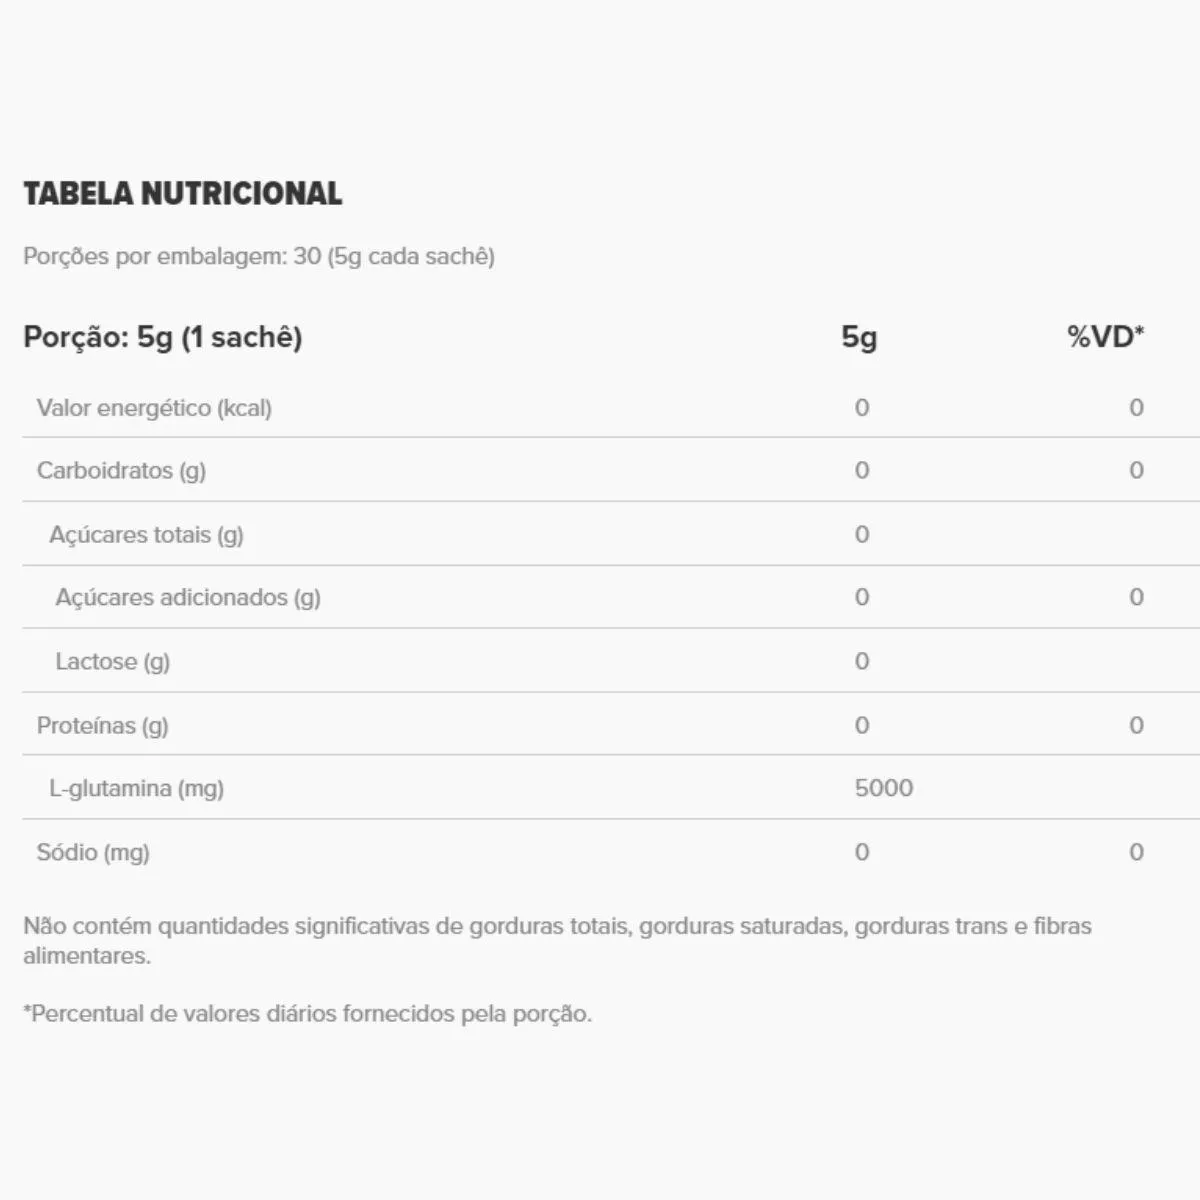Click the 'Carboidratos (g)' row label

coord(121,470)
